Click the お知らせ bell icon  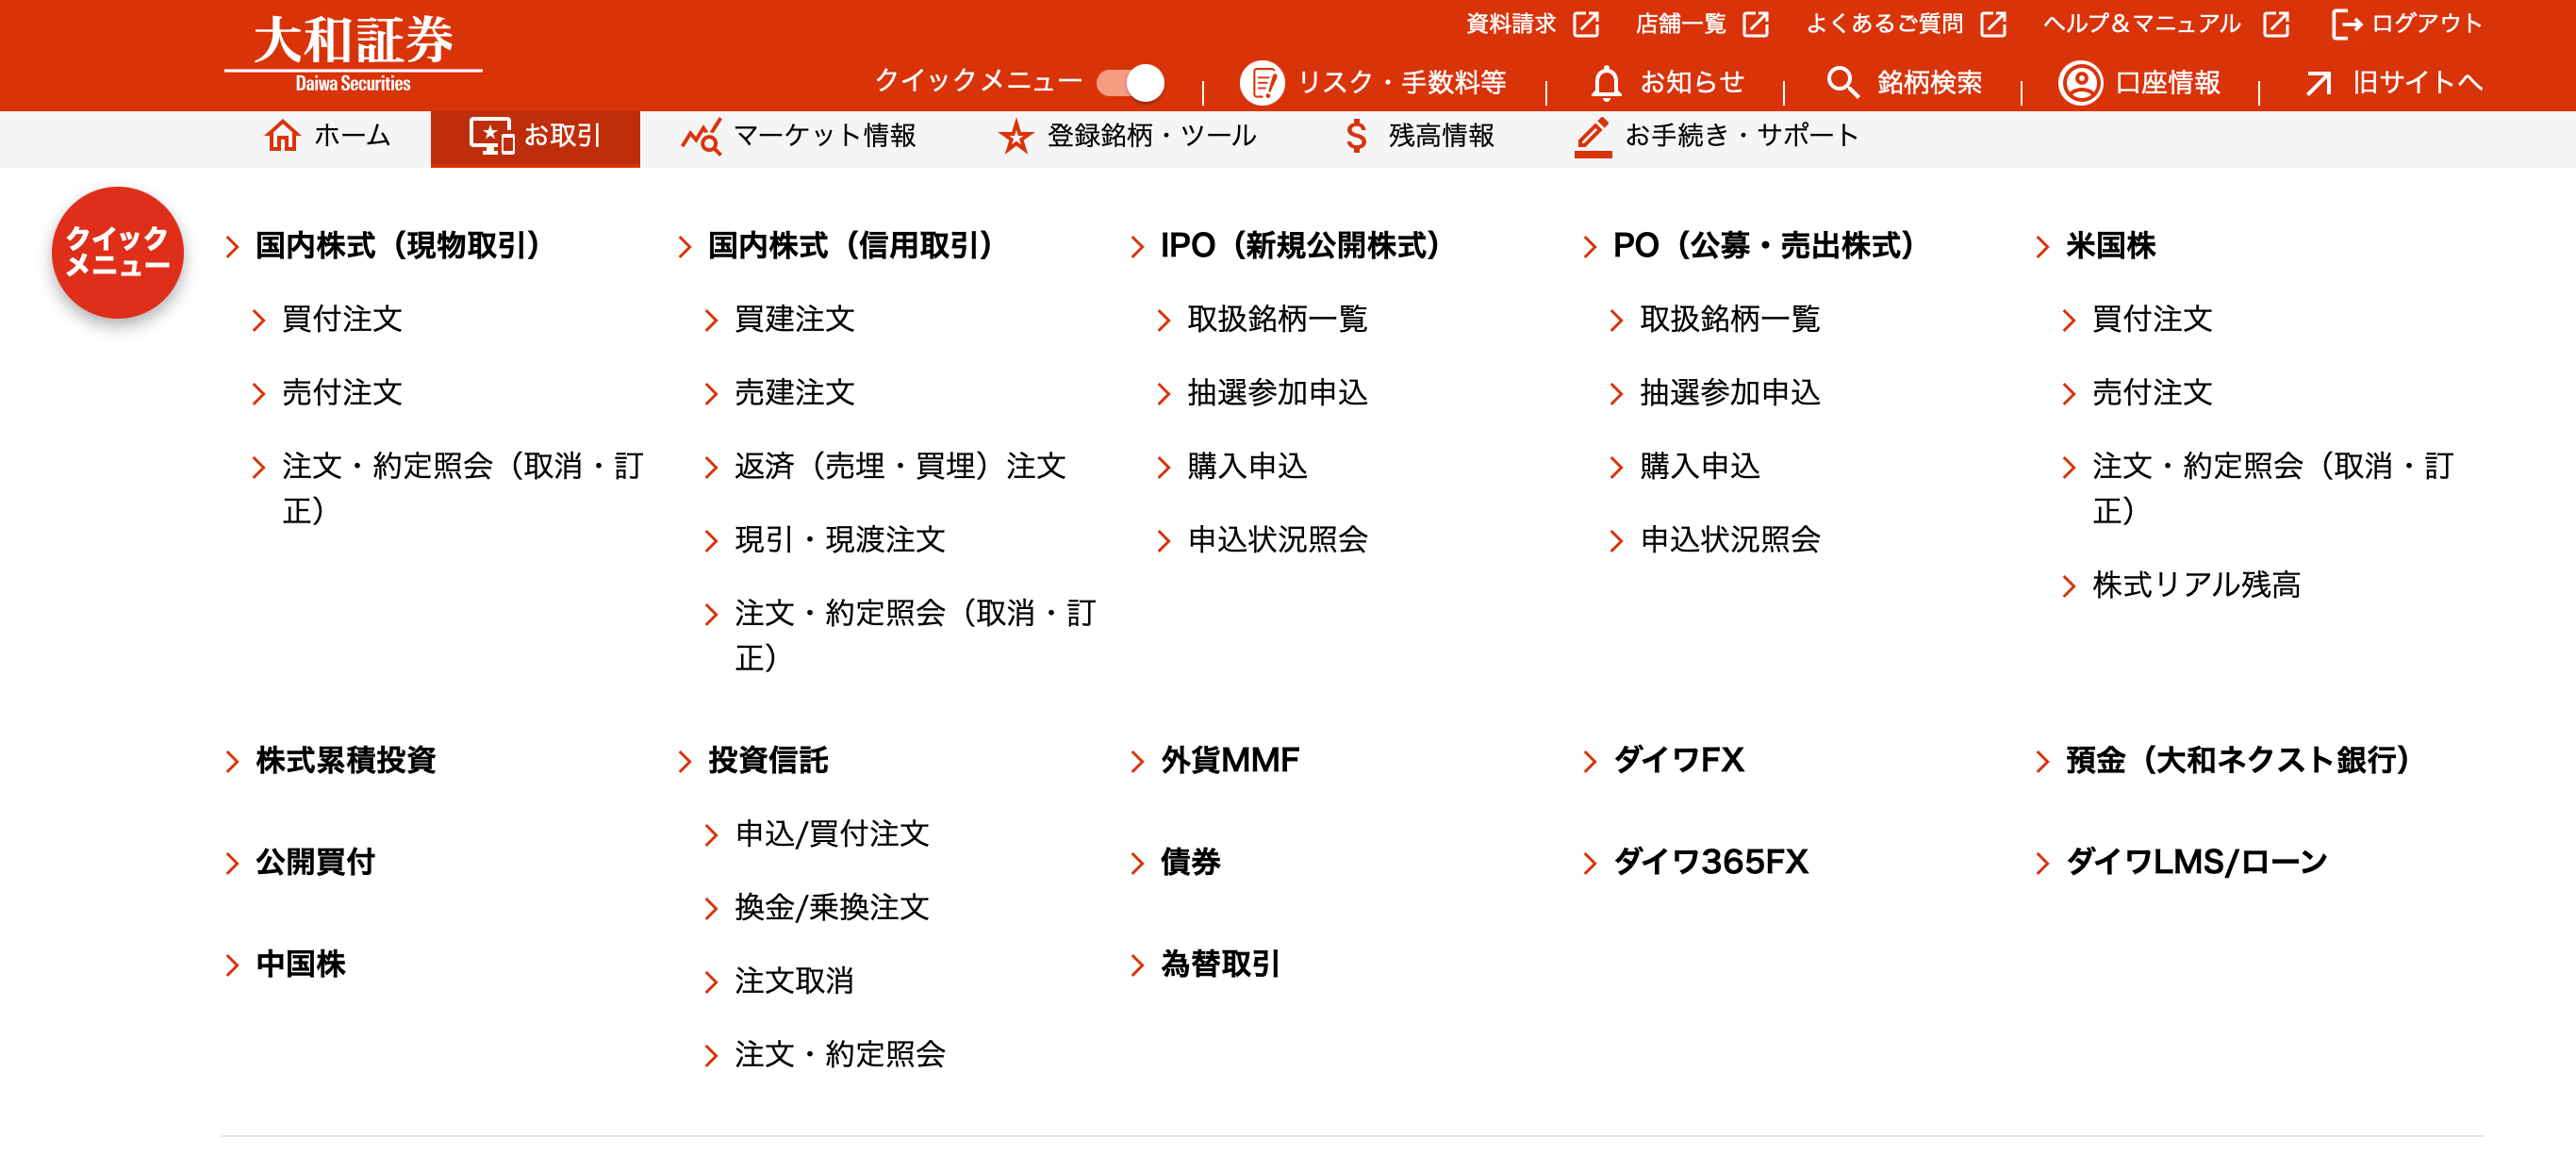pos(1606,82)
